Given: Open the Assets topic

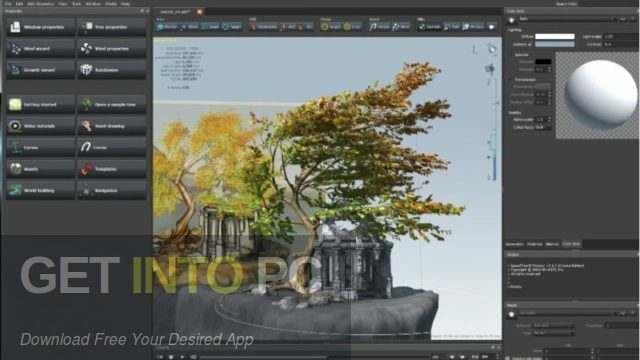Looking at the screenshot, I should [40, 169].
